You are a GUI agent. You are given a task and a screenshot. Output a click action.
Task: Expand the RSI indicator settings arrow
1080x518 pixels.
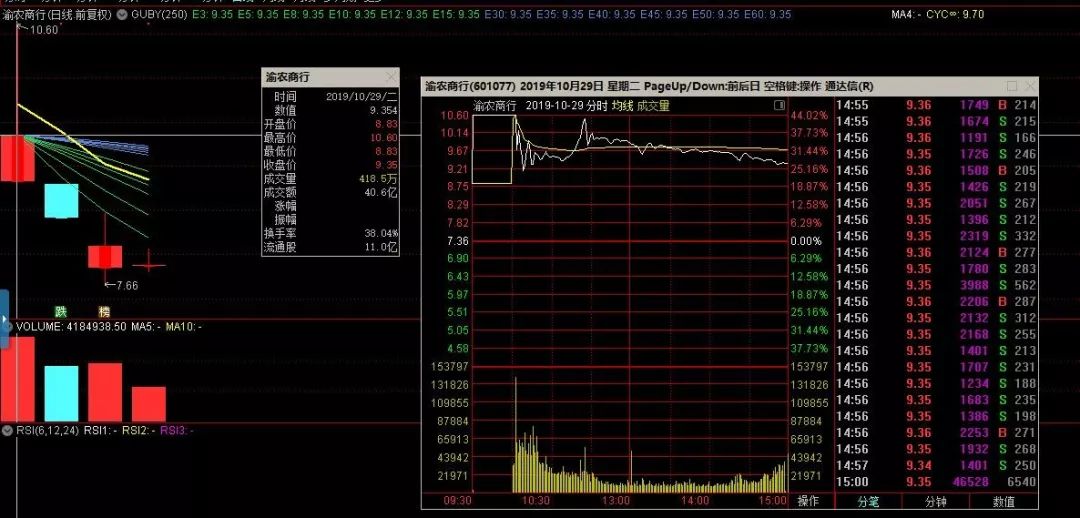coord(7,431)
